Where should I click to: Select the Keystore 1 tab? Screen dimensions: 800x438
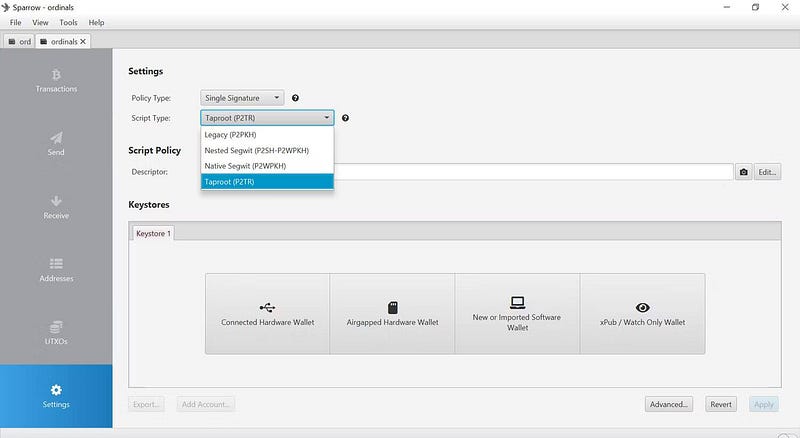(x=154, y=233)
